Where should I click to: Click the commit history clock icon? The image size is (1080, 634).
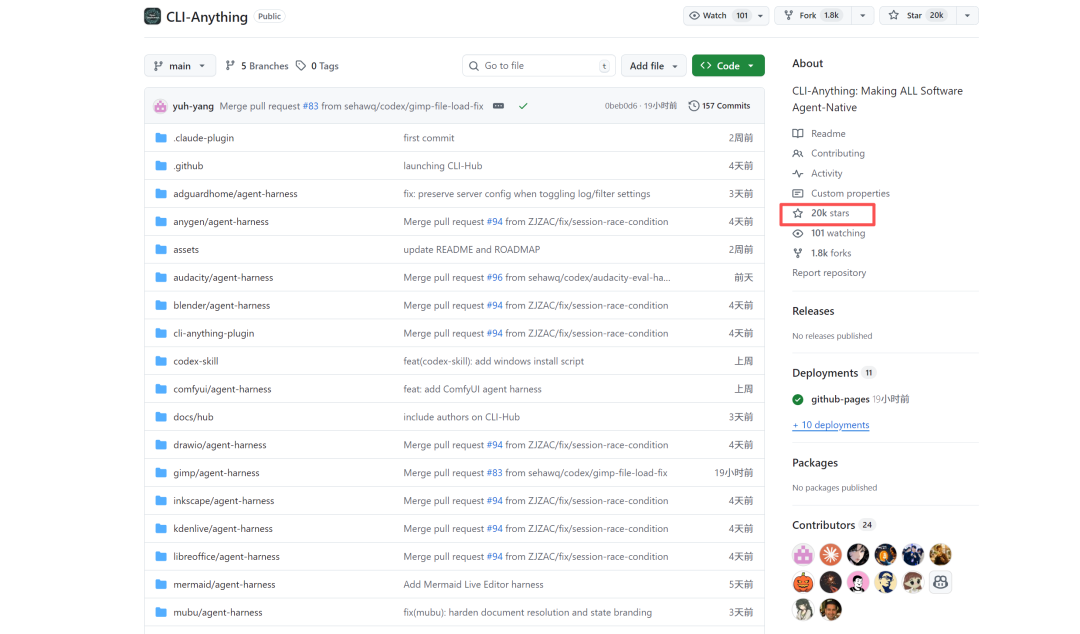[x=694, y=106]
